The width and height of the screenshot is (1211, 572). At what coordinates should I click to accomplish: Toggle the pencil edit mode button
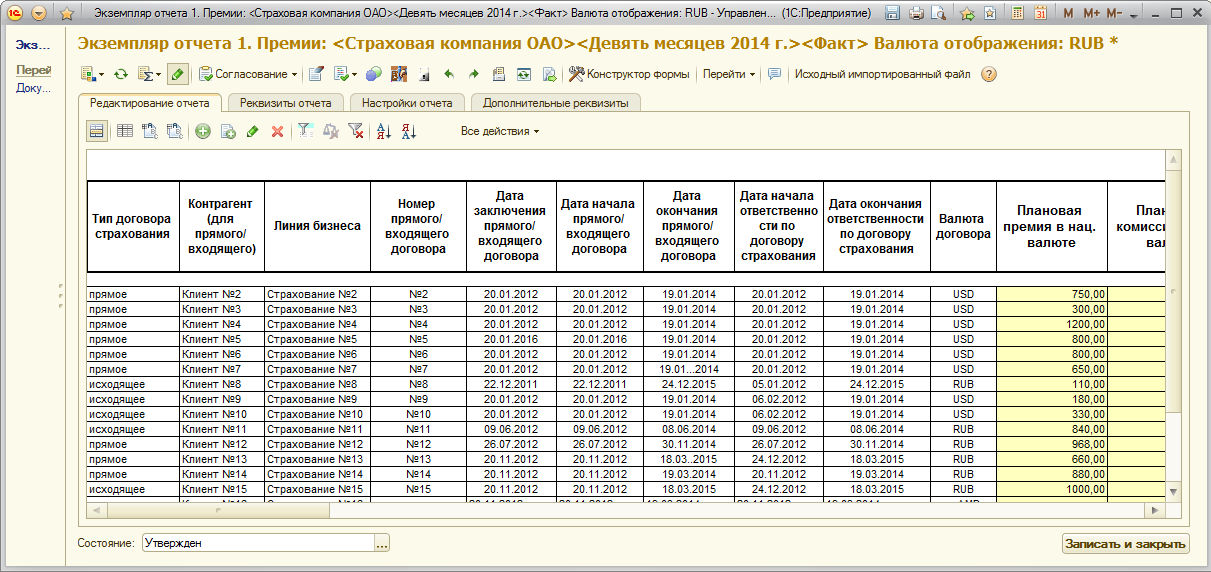[x=177, y=74]
